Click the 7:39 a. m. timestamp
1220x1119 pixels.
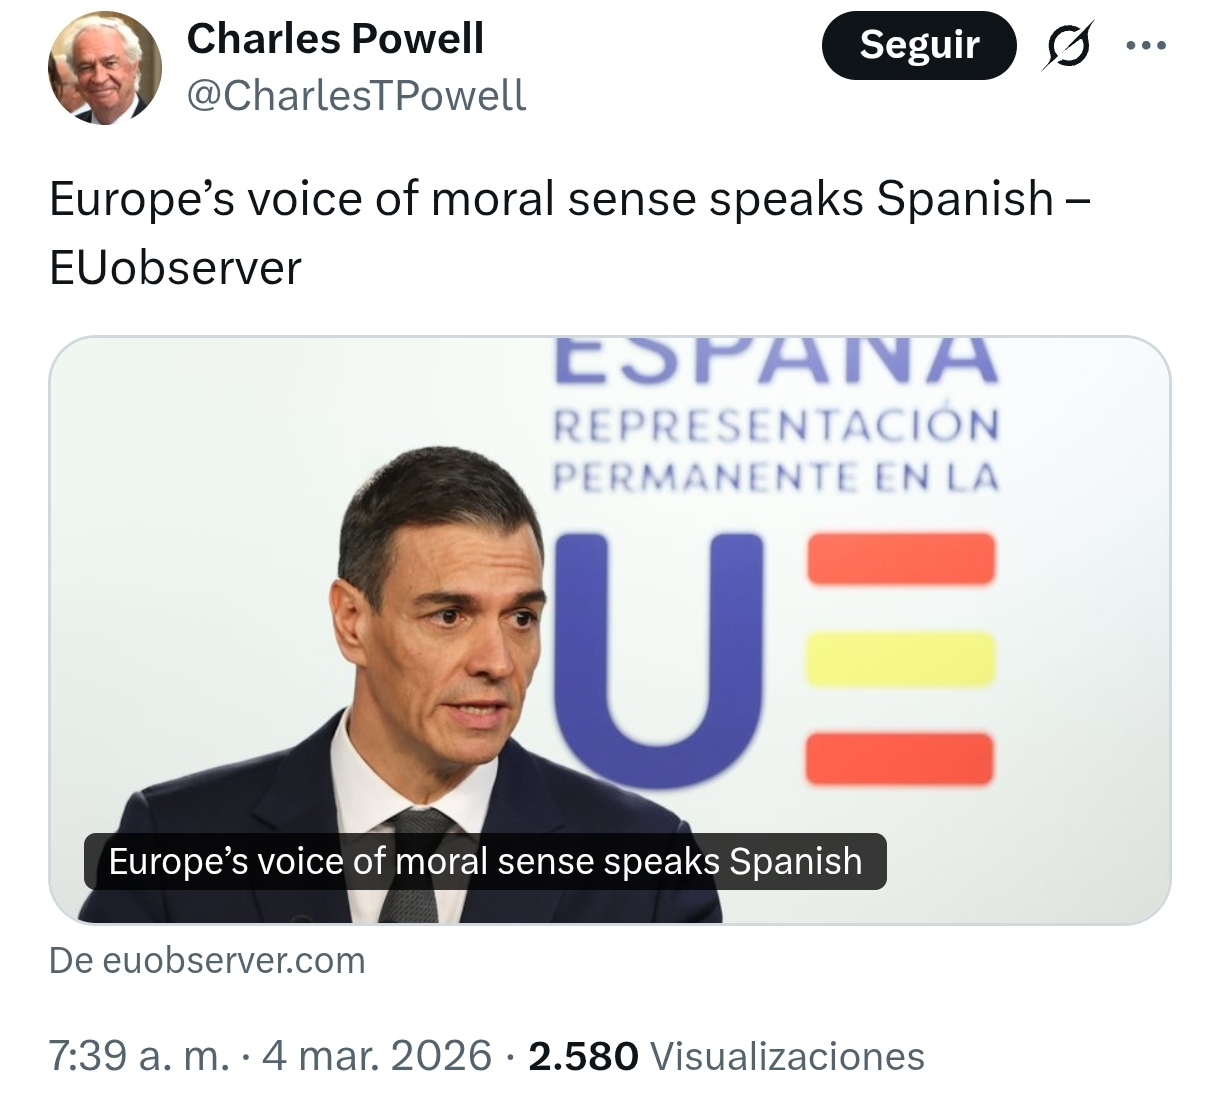click(x=139, y=1056)
